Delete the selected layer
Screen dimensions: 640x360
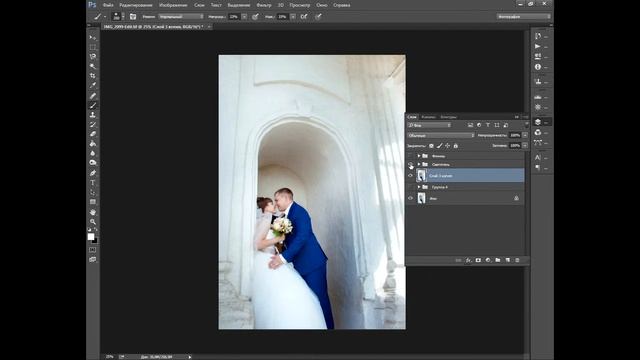[x=517, y=260]
